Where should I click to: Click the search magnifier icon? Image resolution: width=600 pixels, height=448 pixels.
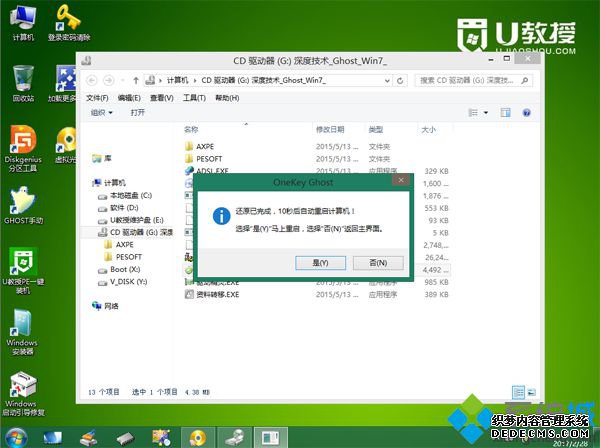(525, 80)
